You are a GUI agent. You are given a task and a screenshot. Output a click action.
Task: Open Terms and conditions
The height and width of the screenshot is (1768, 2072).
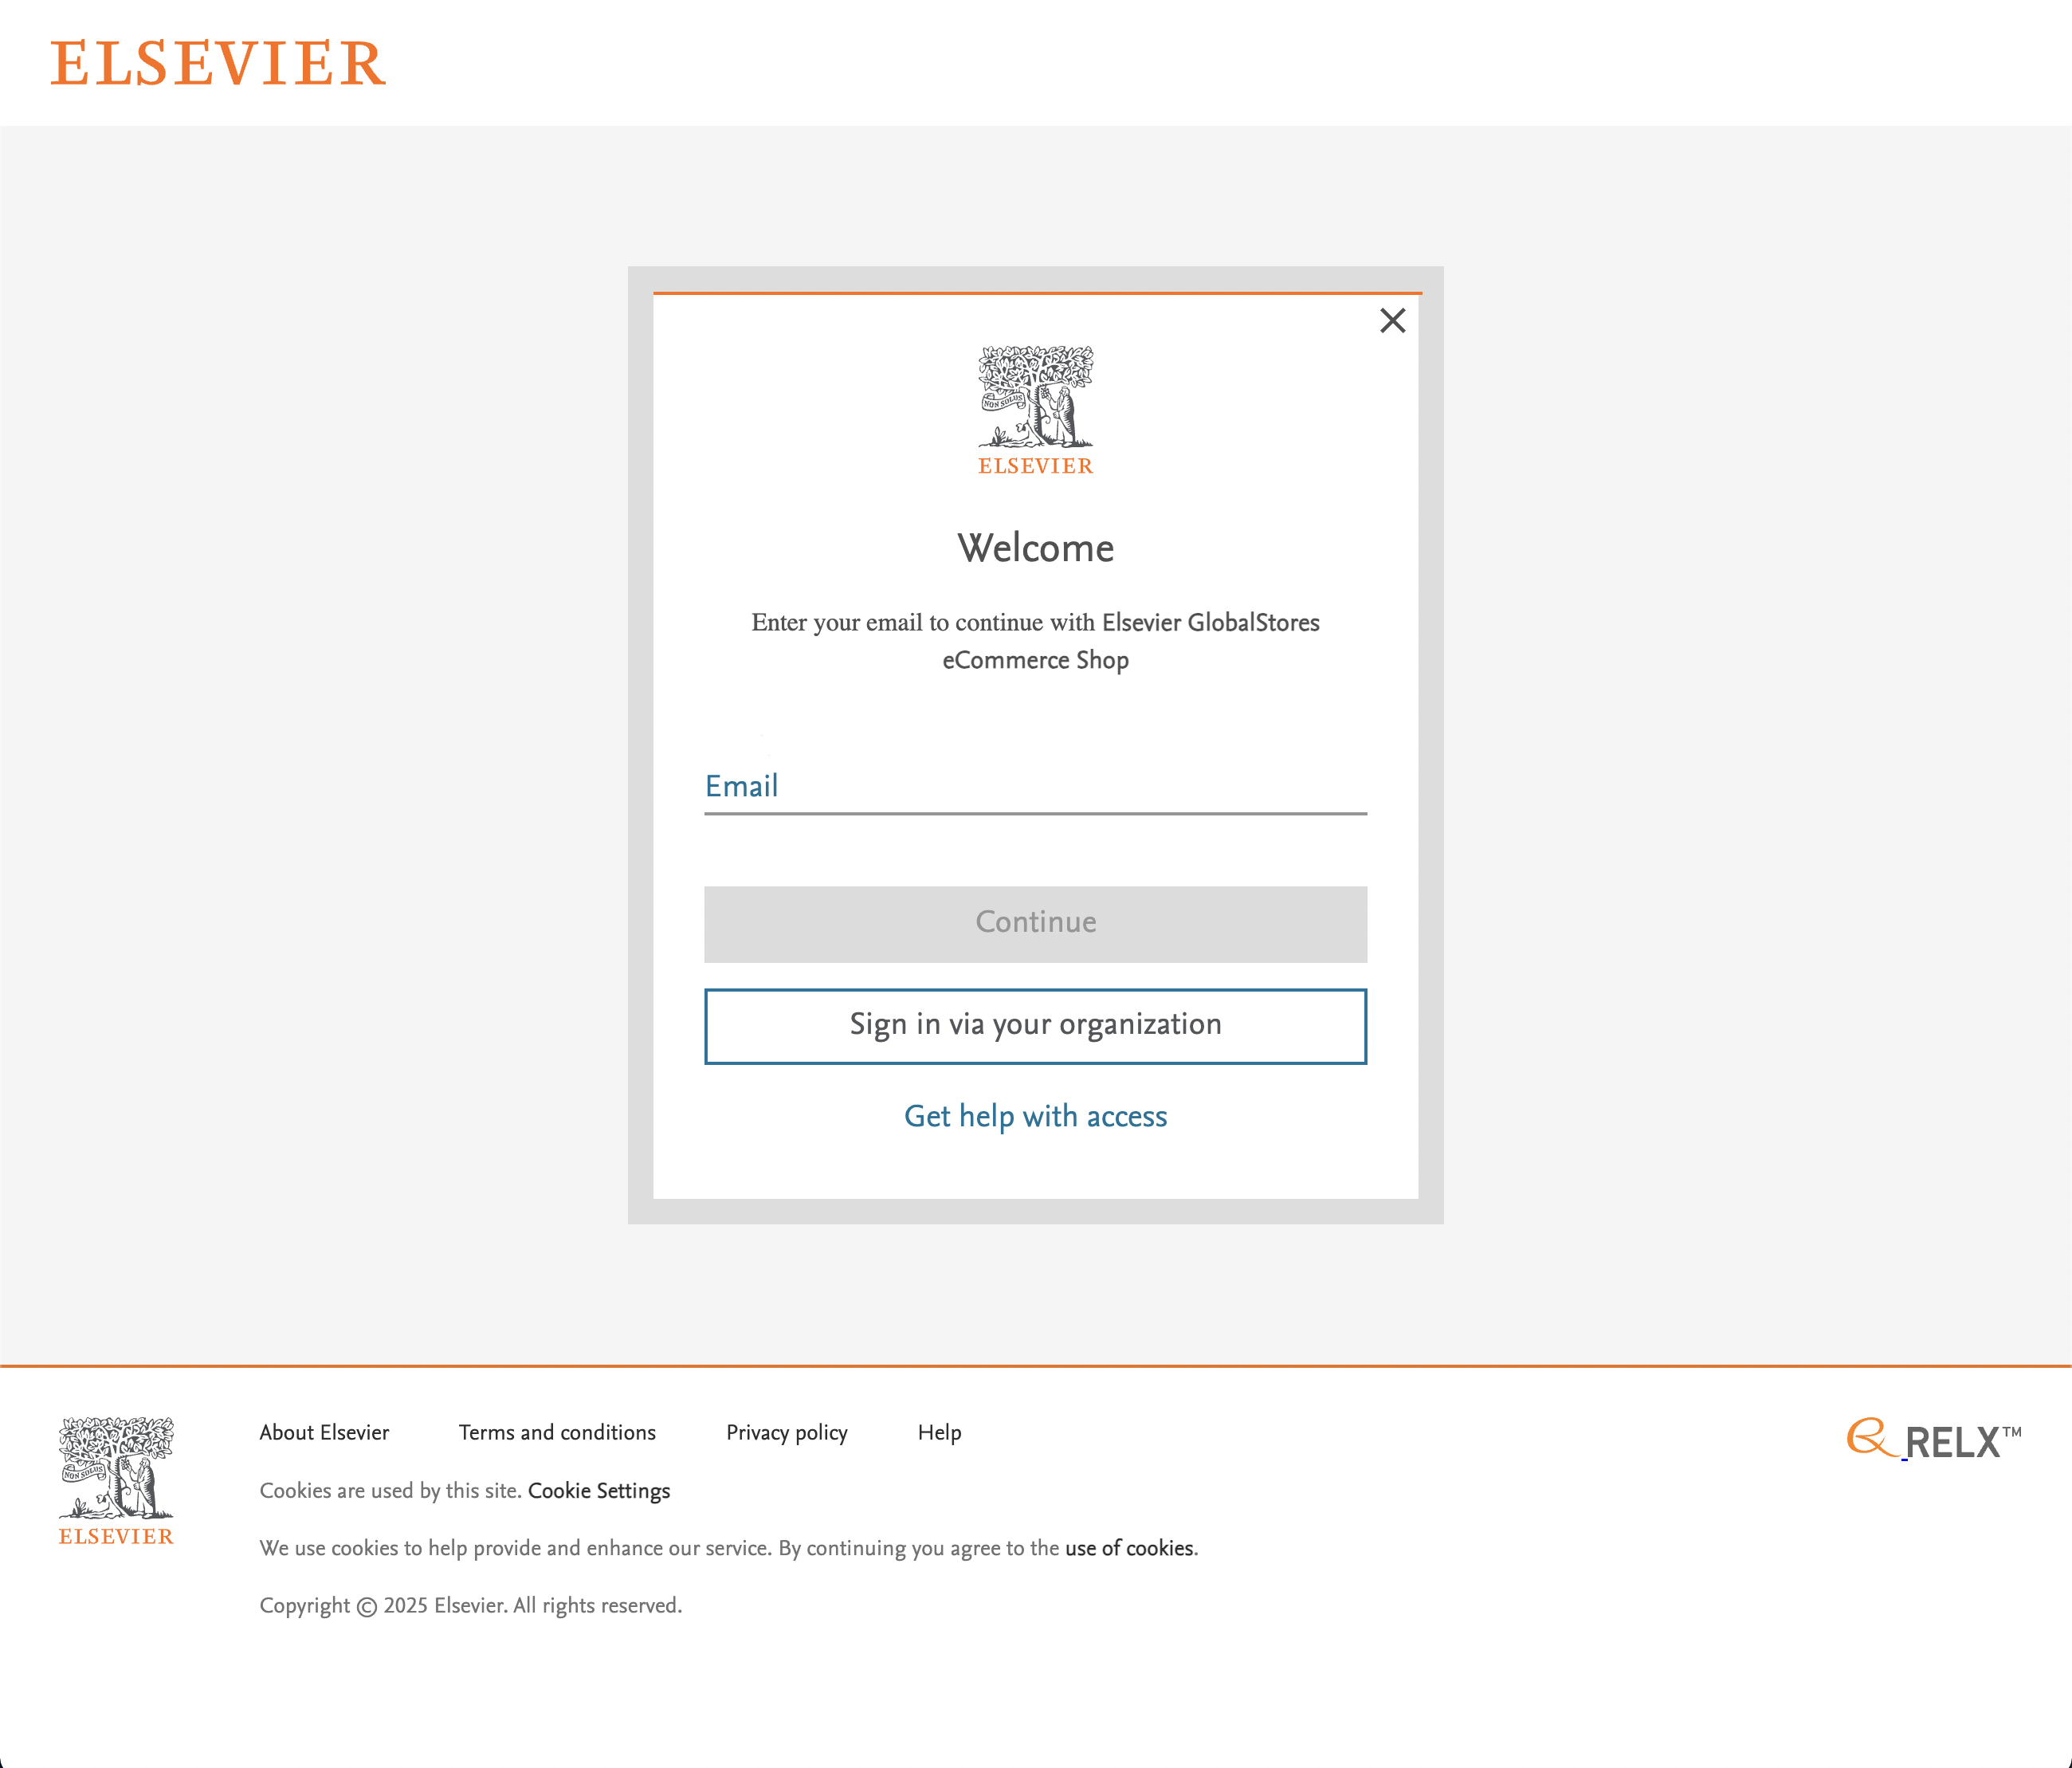[x=556, y=1432]
